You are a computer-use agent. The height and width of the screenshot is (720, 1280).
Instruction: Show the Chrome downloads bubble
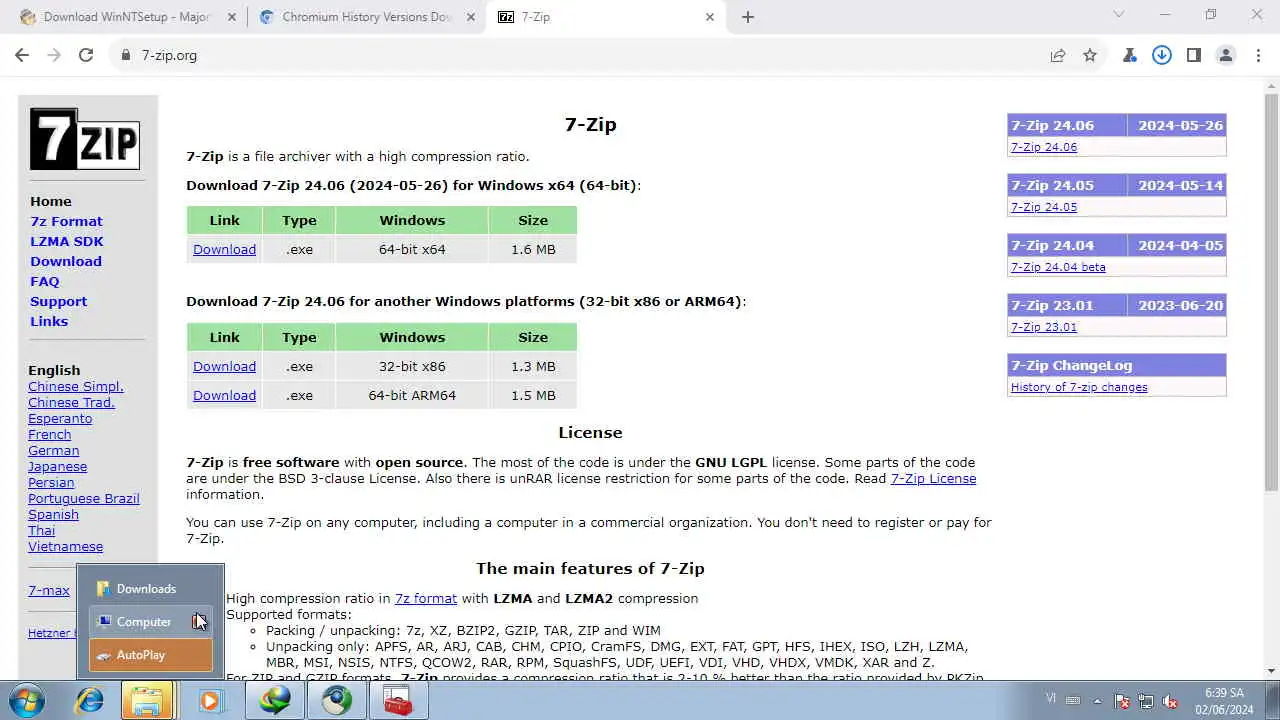[1162, 55]
